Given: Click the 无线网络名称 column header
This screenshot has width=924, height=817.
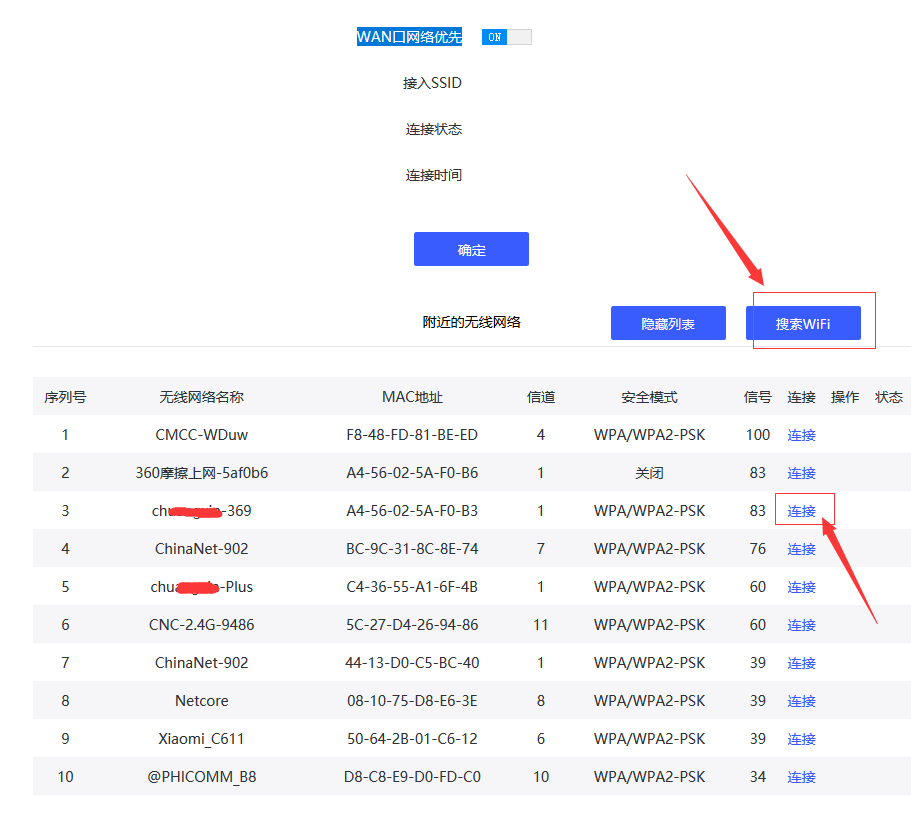Looking at the screenshot, I should tap(202, 397).
